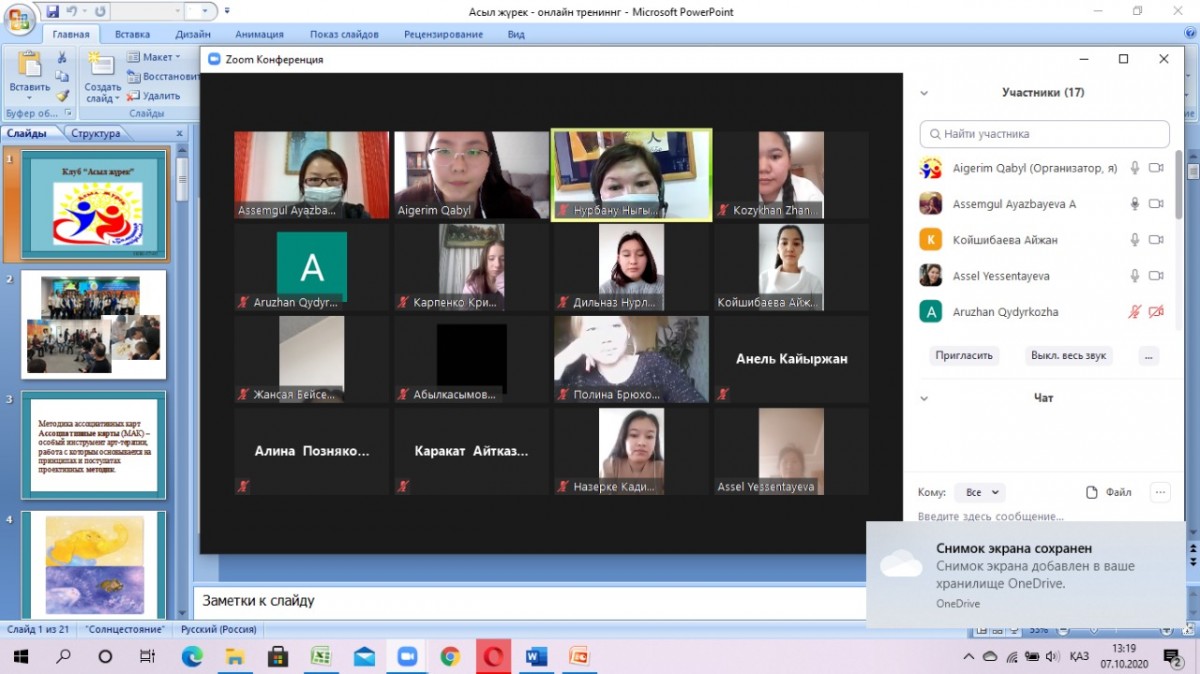The image size is (1200, 674).
Task: Switch to the Вставка ribbon tab
Action: [133, 34]
